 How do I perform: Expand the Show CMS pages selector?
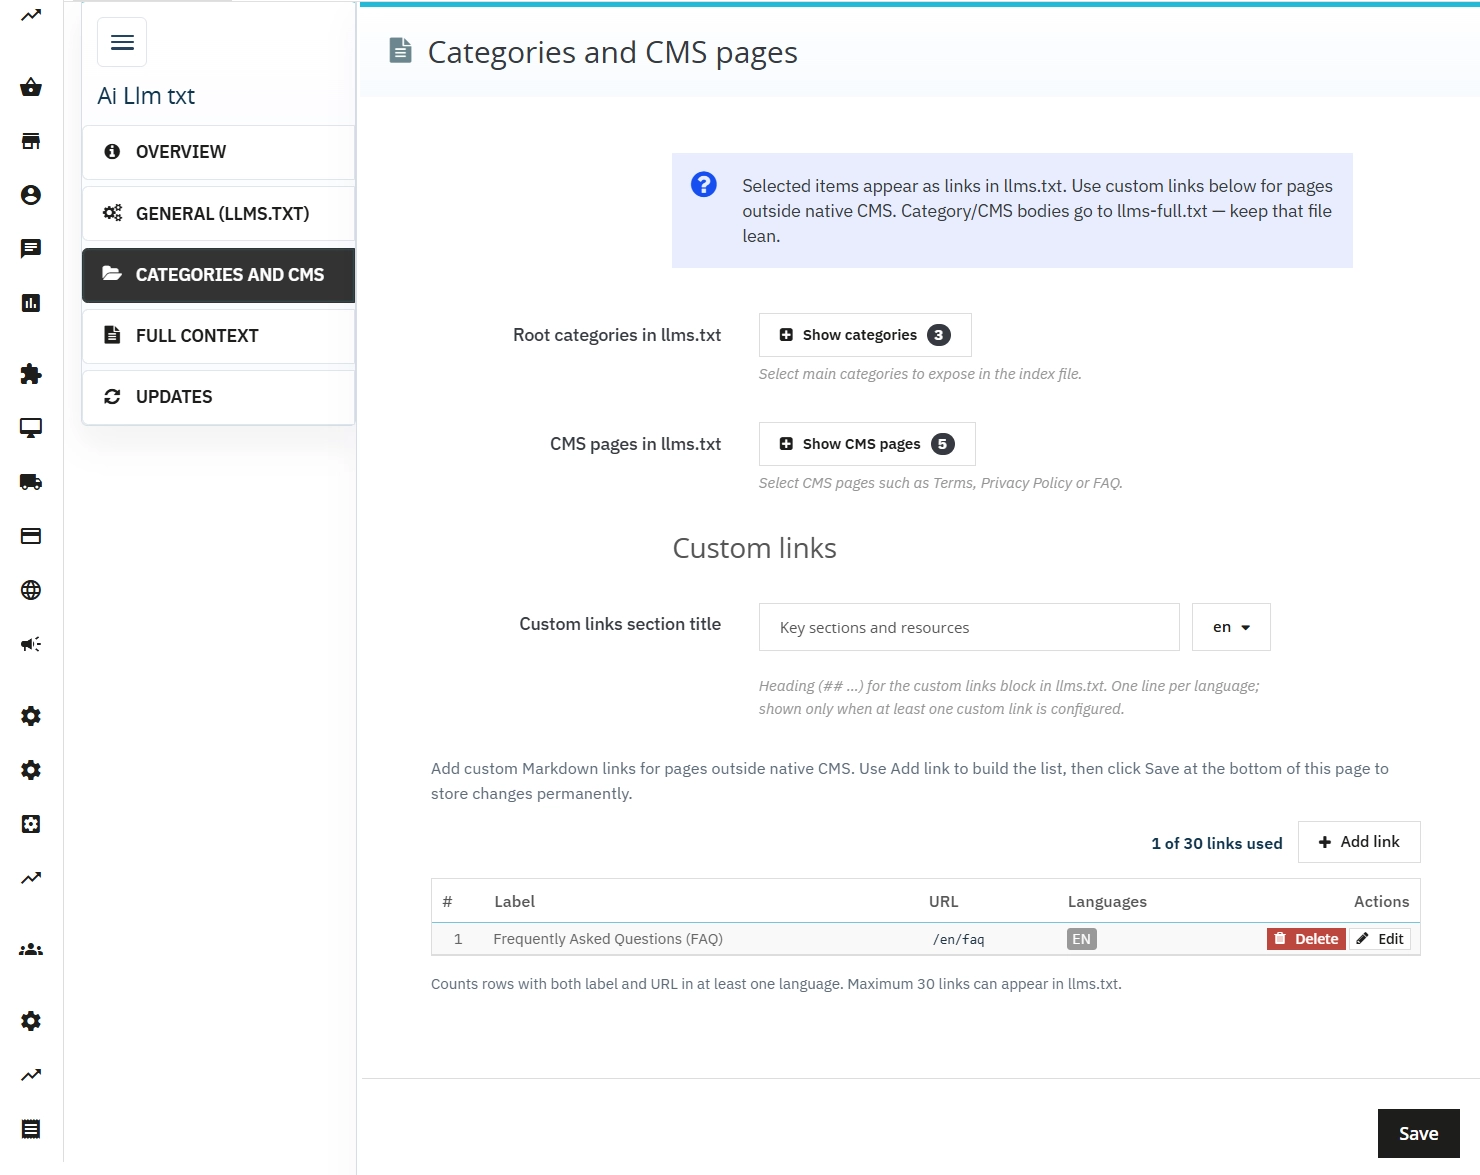click(x=867, y=444)
